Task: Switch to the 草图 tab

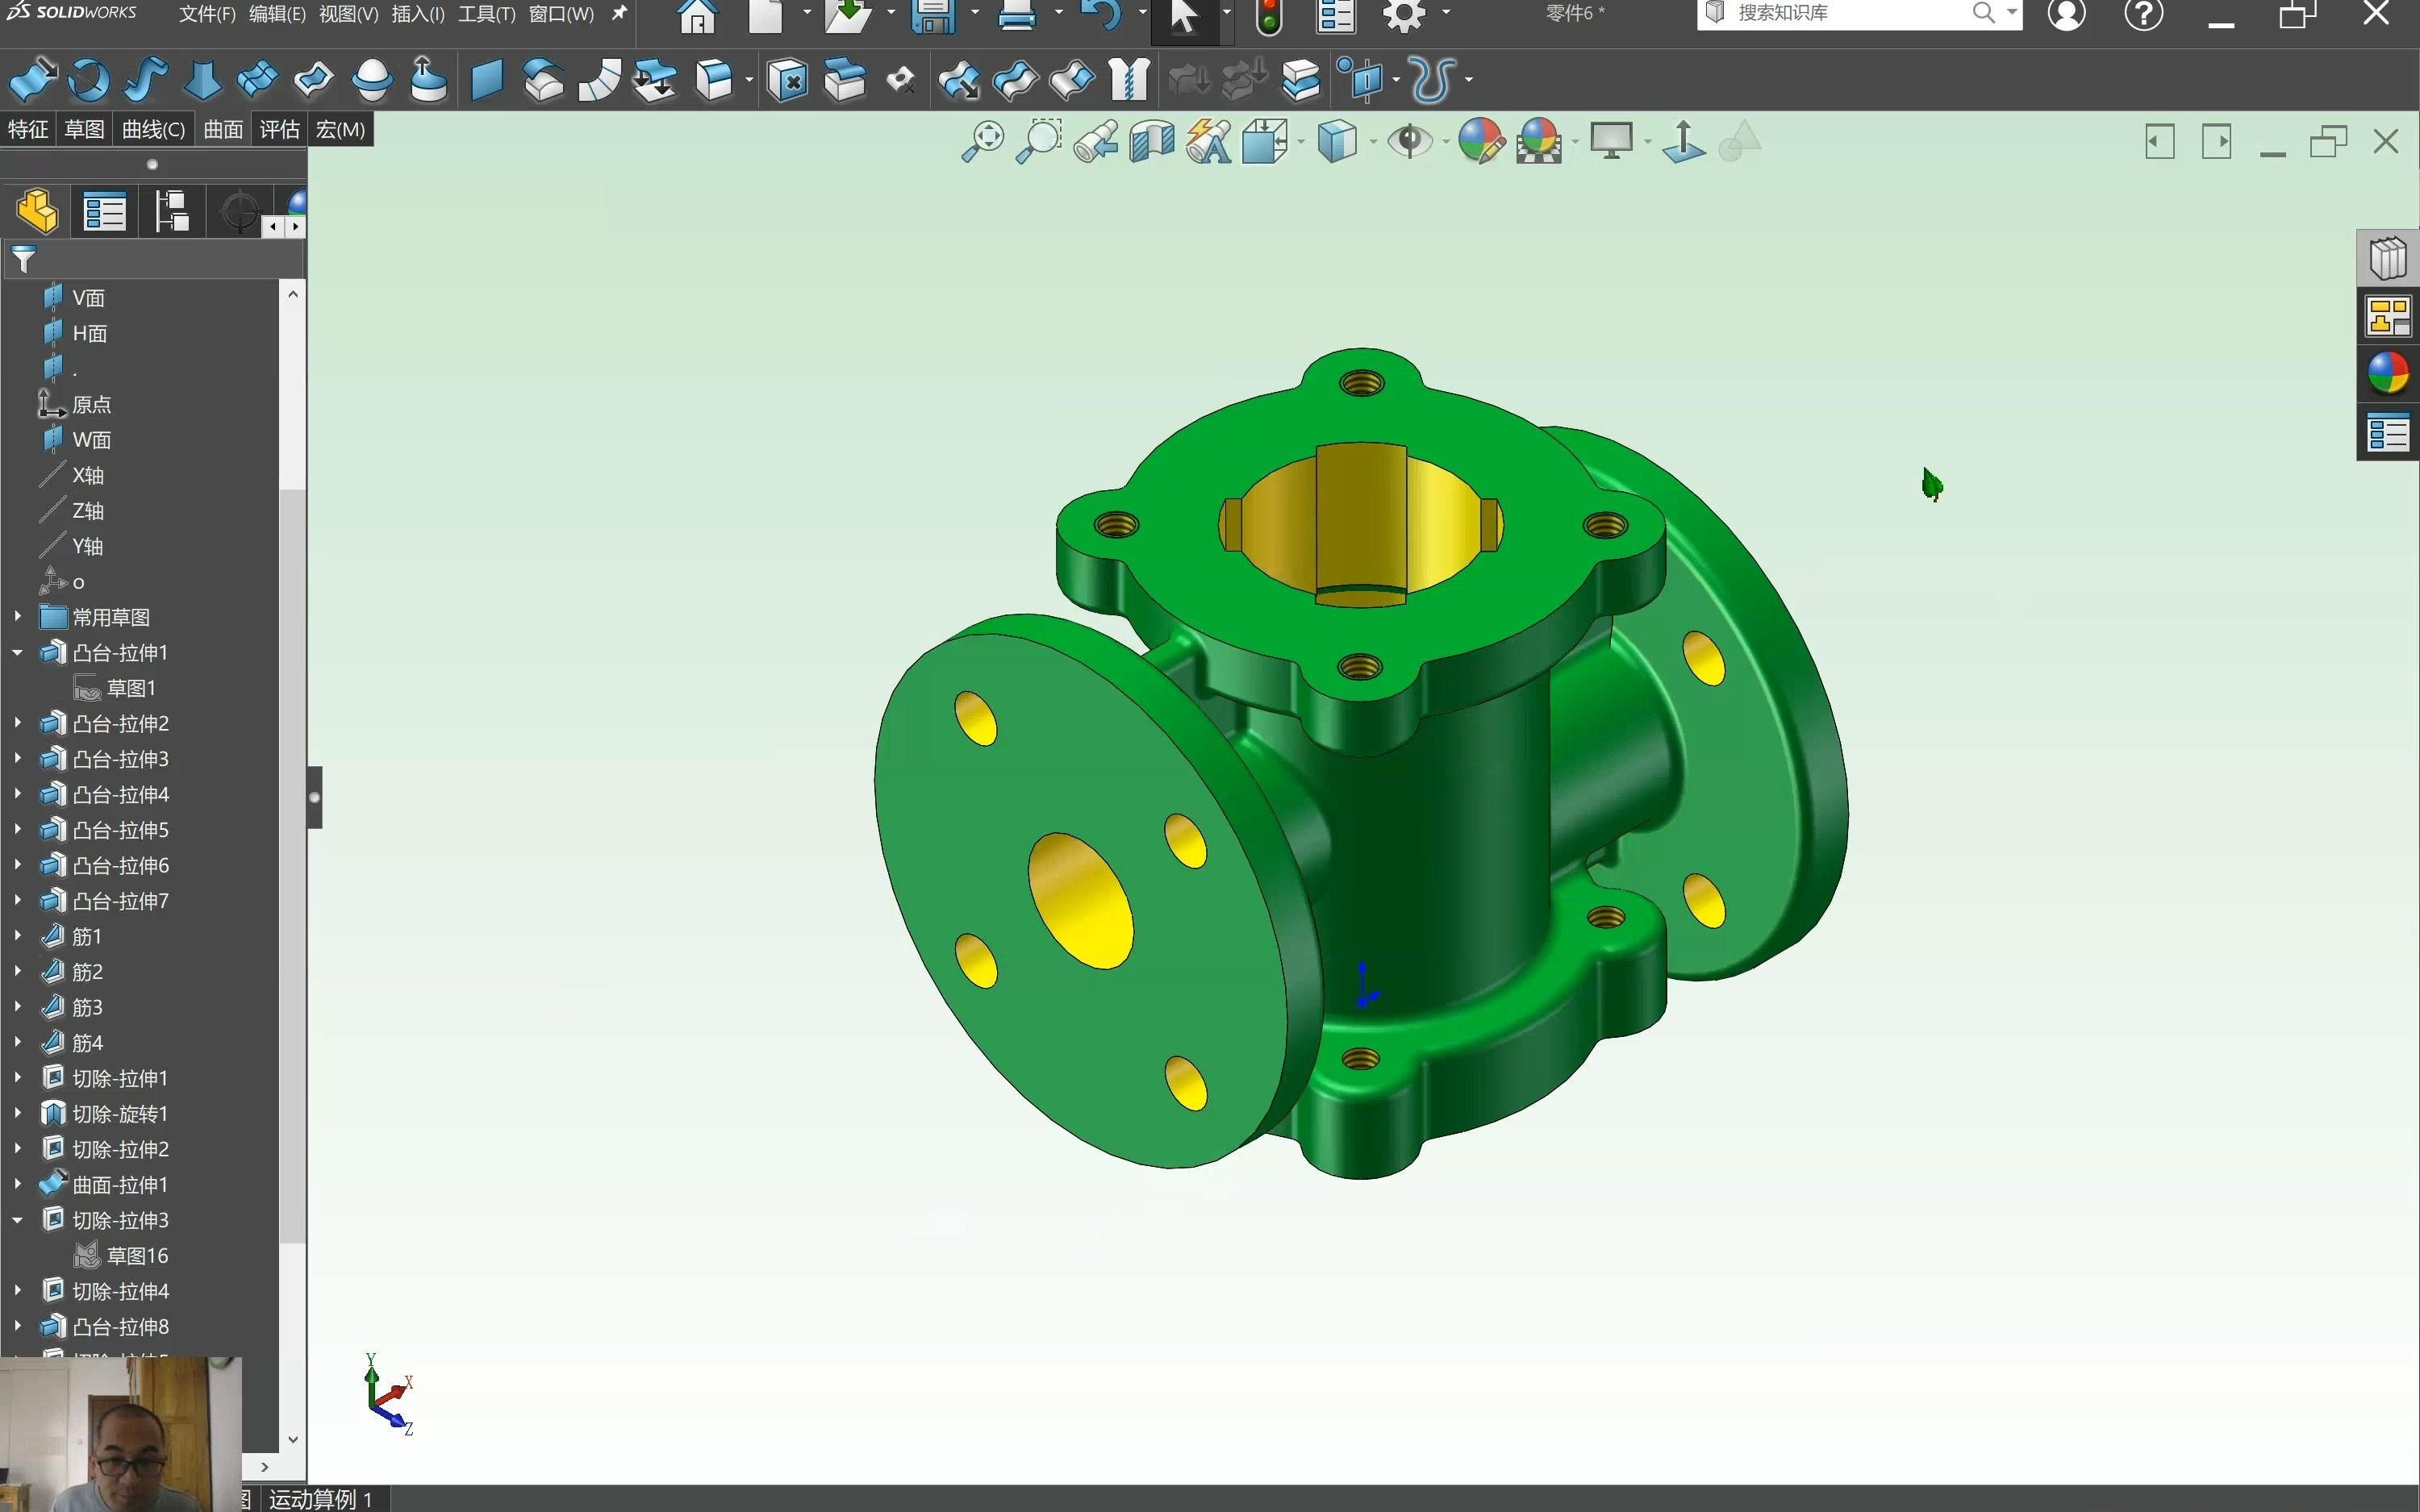Action: (x=84, y=129)
